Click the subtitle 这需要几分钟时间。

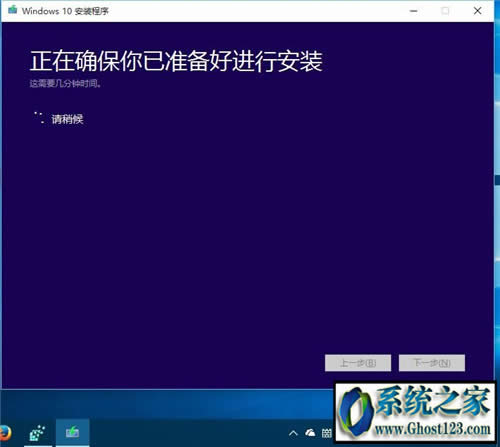(x=65, y=83)
